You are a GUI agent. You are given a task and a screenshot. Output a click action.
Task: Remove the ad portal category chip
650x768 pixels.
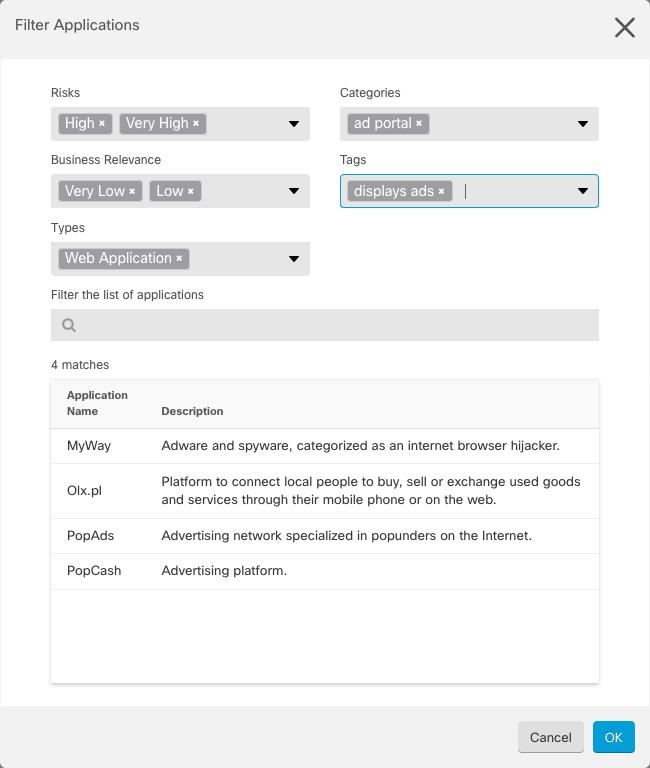point(419,124)
